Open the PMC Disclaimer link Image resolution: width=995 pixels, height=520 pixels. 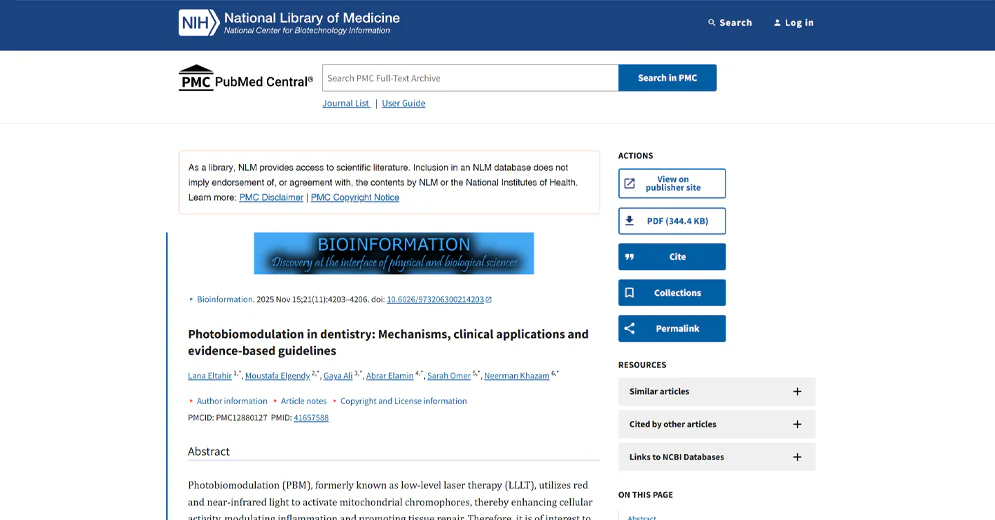271,197
